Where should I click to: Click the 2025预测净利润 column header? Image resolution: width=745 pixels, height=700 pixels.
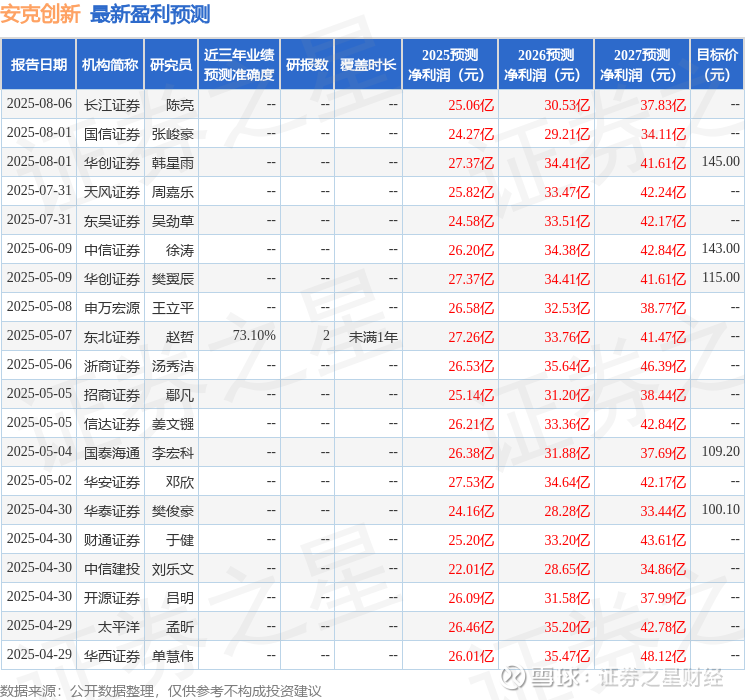tap(450, 65)
